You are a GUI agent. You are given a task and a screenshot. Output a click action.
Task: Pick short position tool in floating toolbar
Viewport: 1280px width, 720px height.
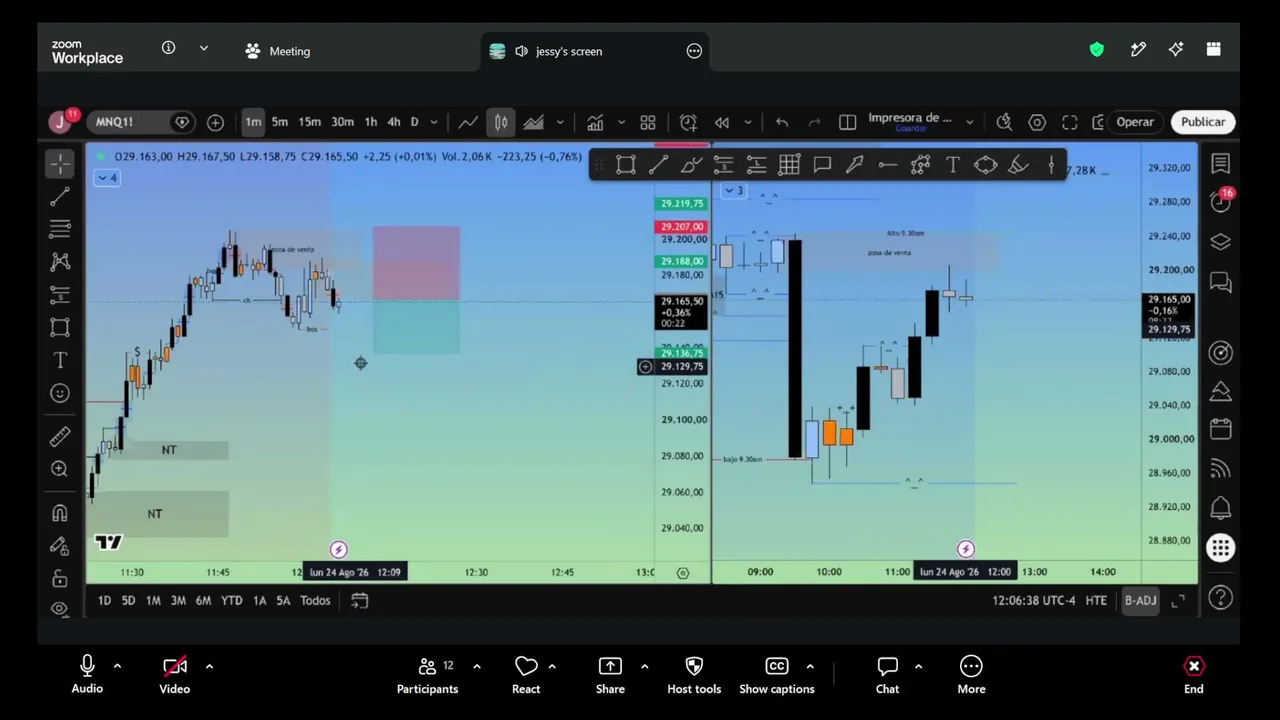[723, 166]
